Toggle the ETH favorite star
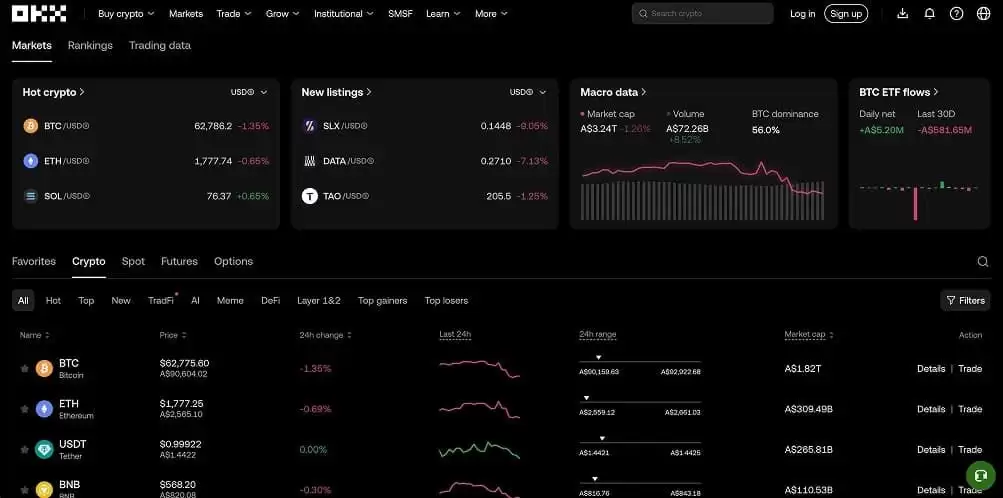1003x498 pixels. point(24,409)
